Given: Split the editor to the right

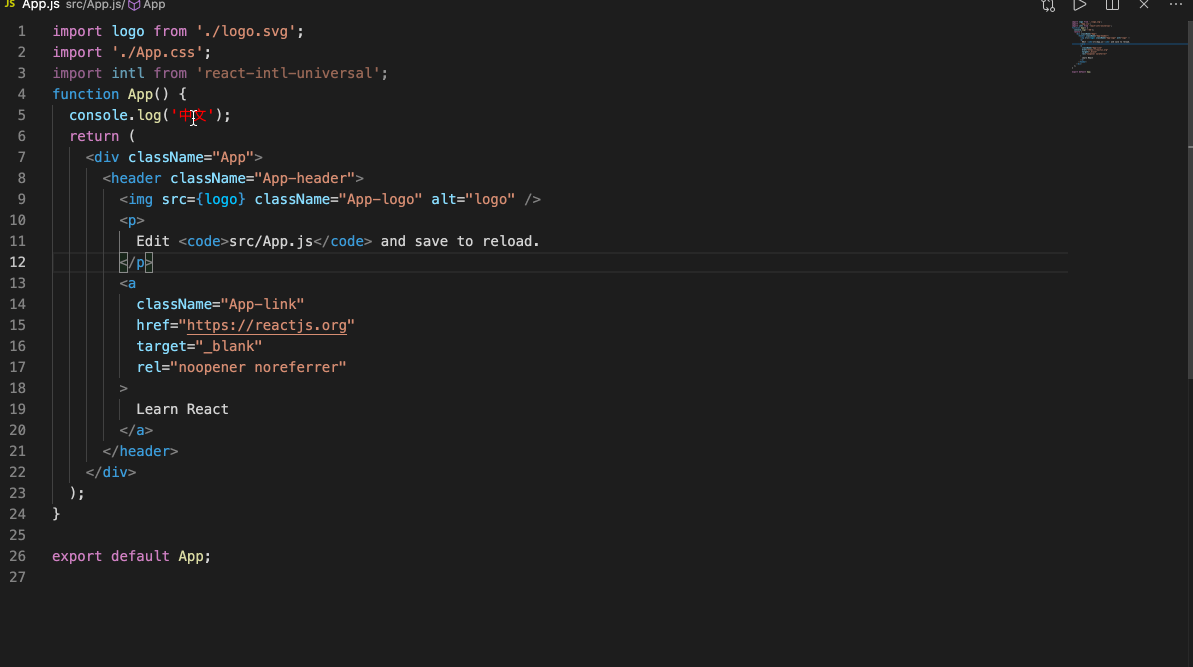Looking at the screenshot, I should tap(1112, 5).
